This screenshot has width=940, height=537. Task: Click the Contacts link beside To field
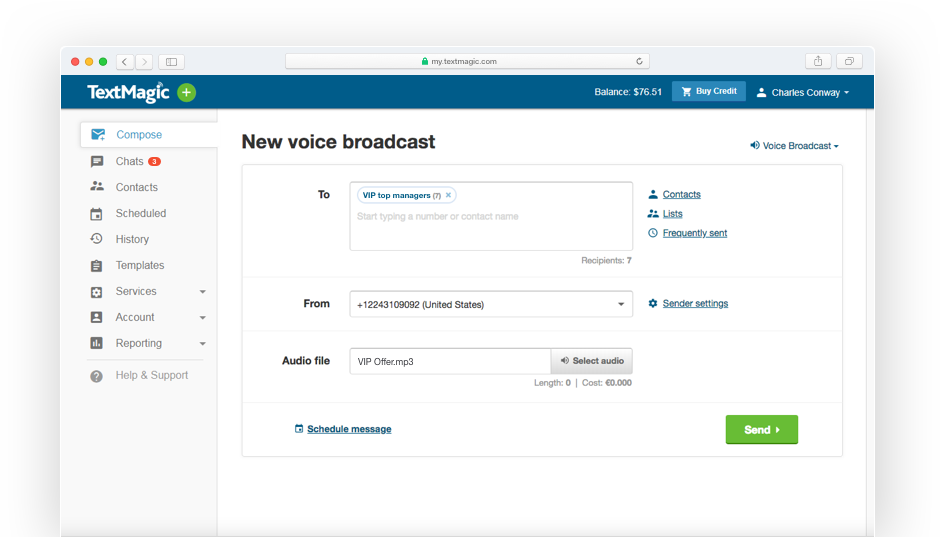pyautogui.click(x=682, y=194)
